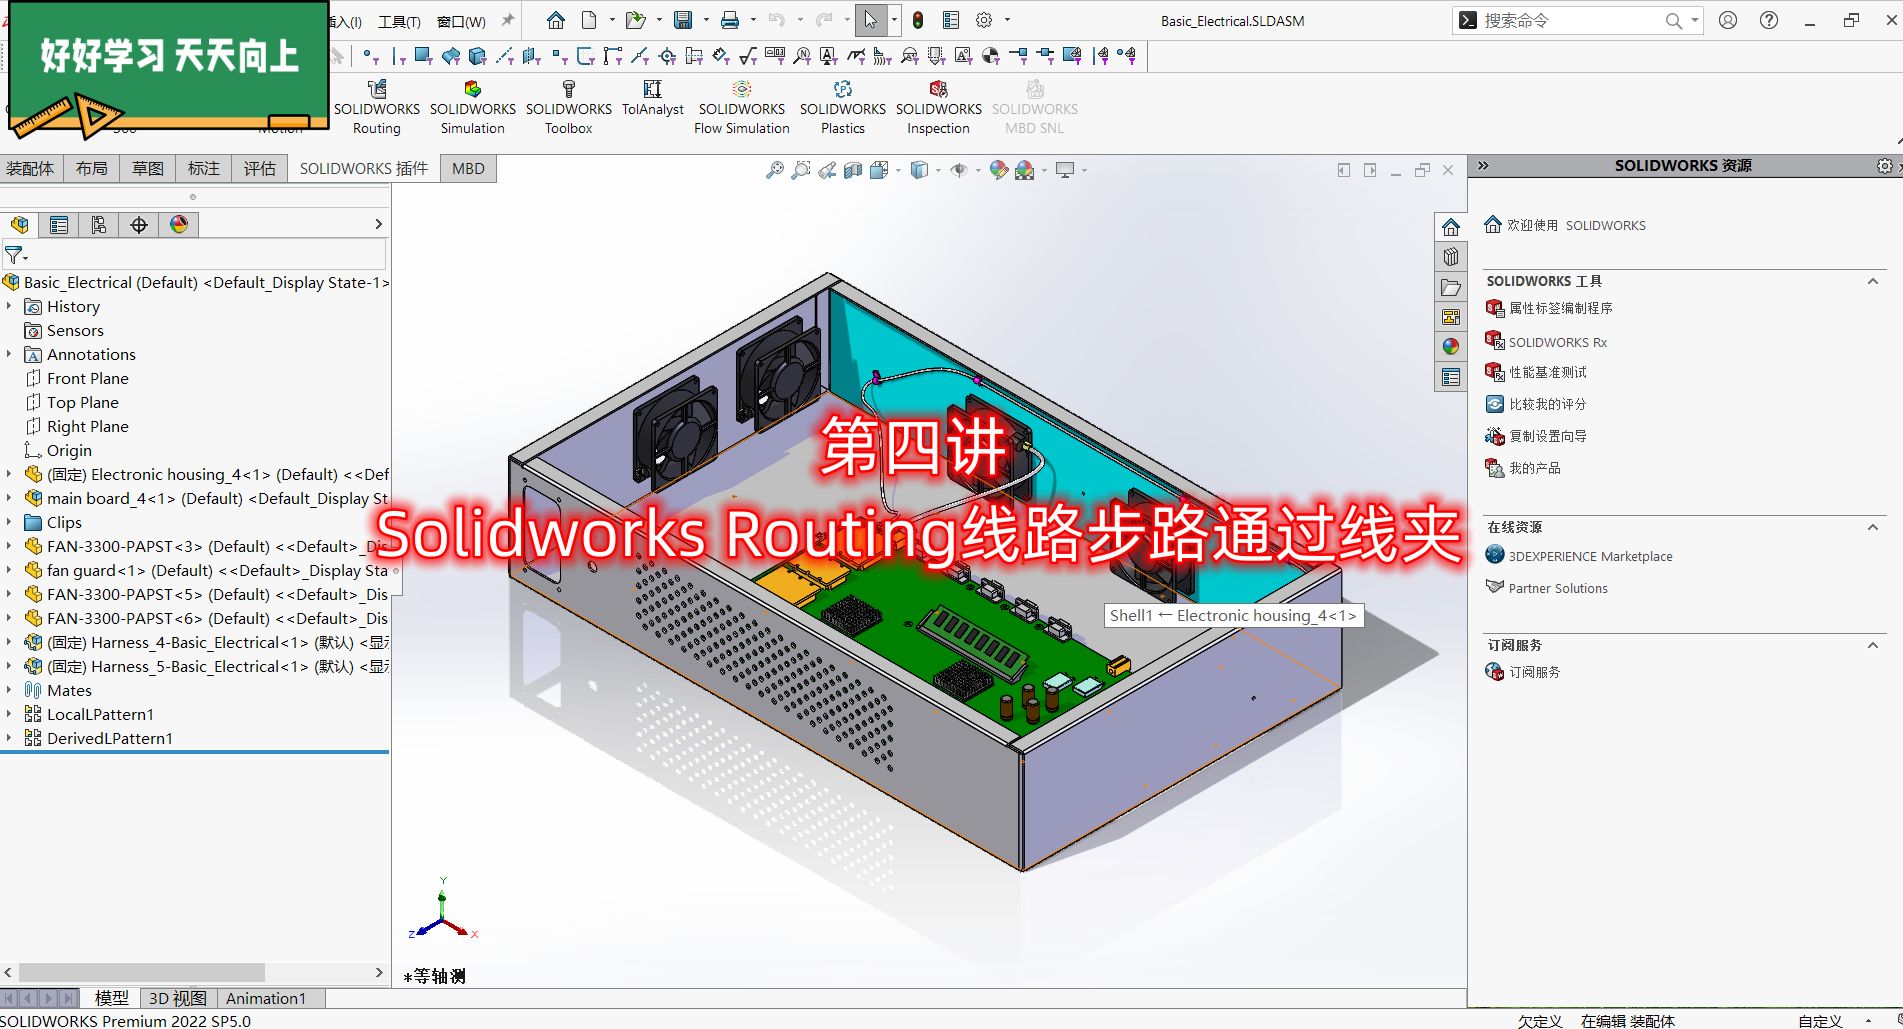Toggle visibility with the Hide/Show Items eye

959,170
